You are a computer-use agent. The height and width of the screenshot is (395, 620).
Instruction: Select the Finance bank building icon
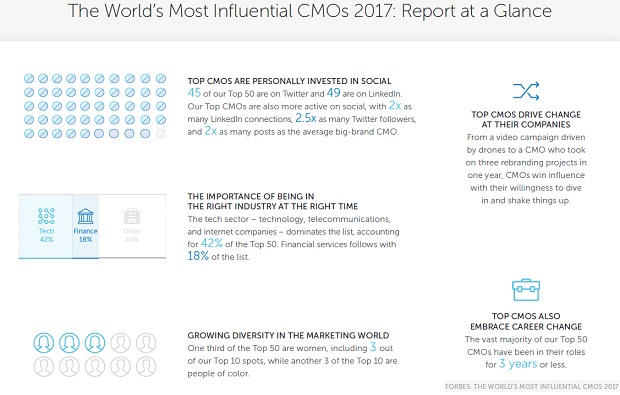coord(85,216)
